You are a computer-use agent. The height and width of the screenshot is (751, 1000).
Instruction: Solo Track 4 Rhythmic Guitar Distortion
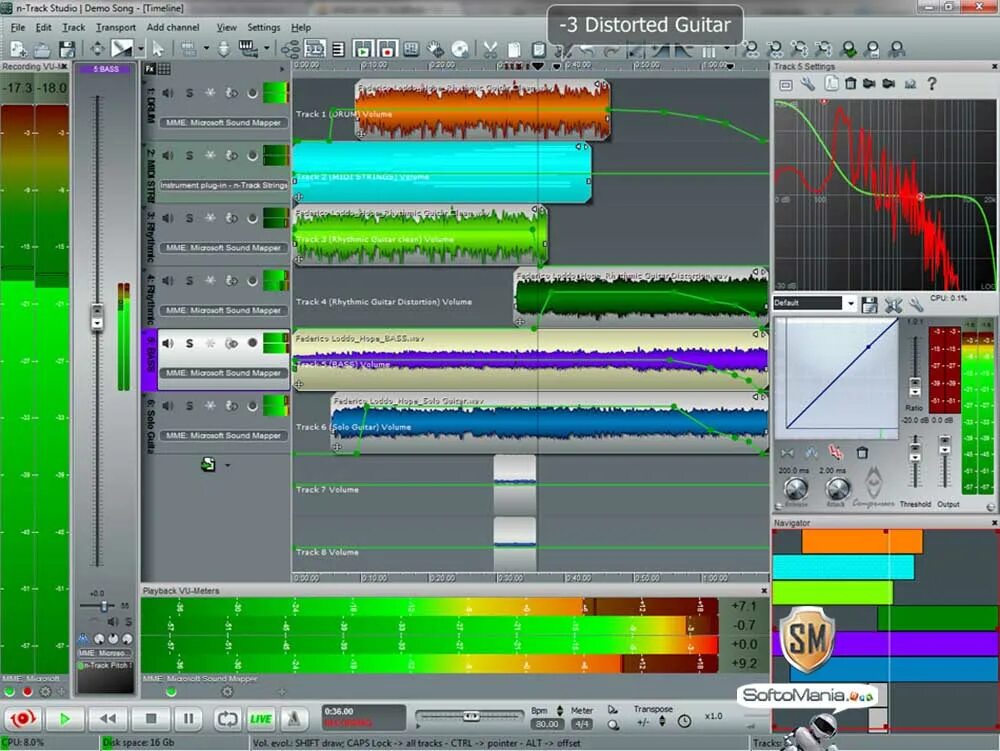pos(189,281)
